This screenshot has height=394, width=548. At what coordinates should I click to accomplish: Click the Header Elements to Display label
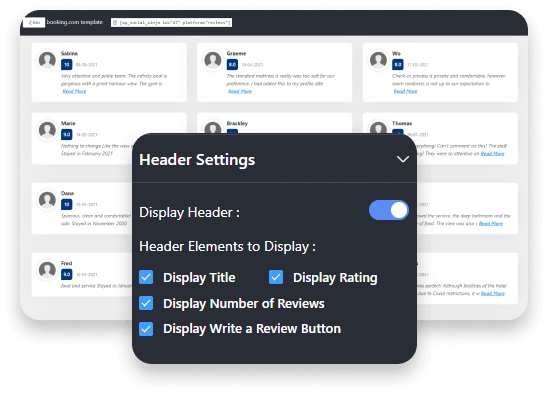click(x=228, y=246)
